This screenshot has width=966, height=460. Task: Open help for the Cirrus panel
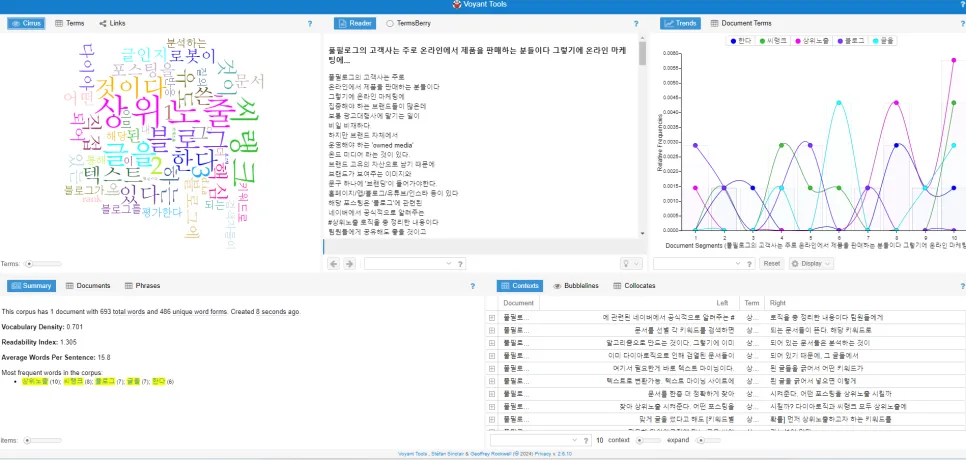(310, 24)
